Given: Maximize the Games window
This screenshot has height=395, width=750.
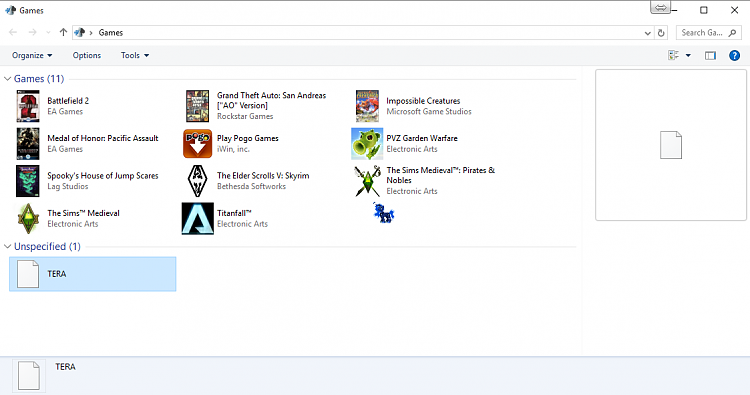Looking at the screenshot, I should (704, 10).
